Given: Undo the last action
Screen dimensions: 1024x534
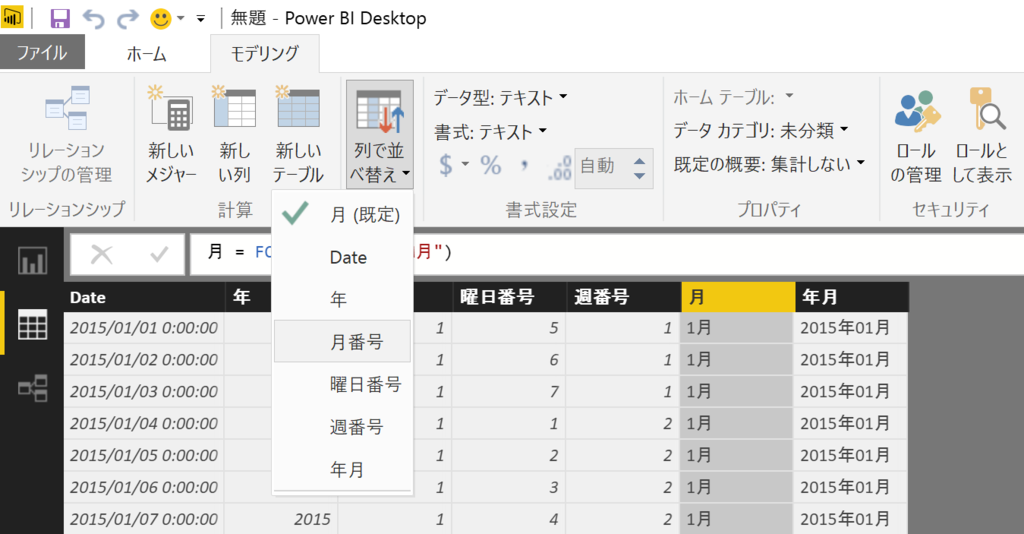Looking at the screenshot, I should (x=93, y=18).
